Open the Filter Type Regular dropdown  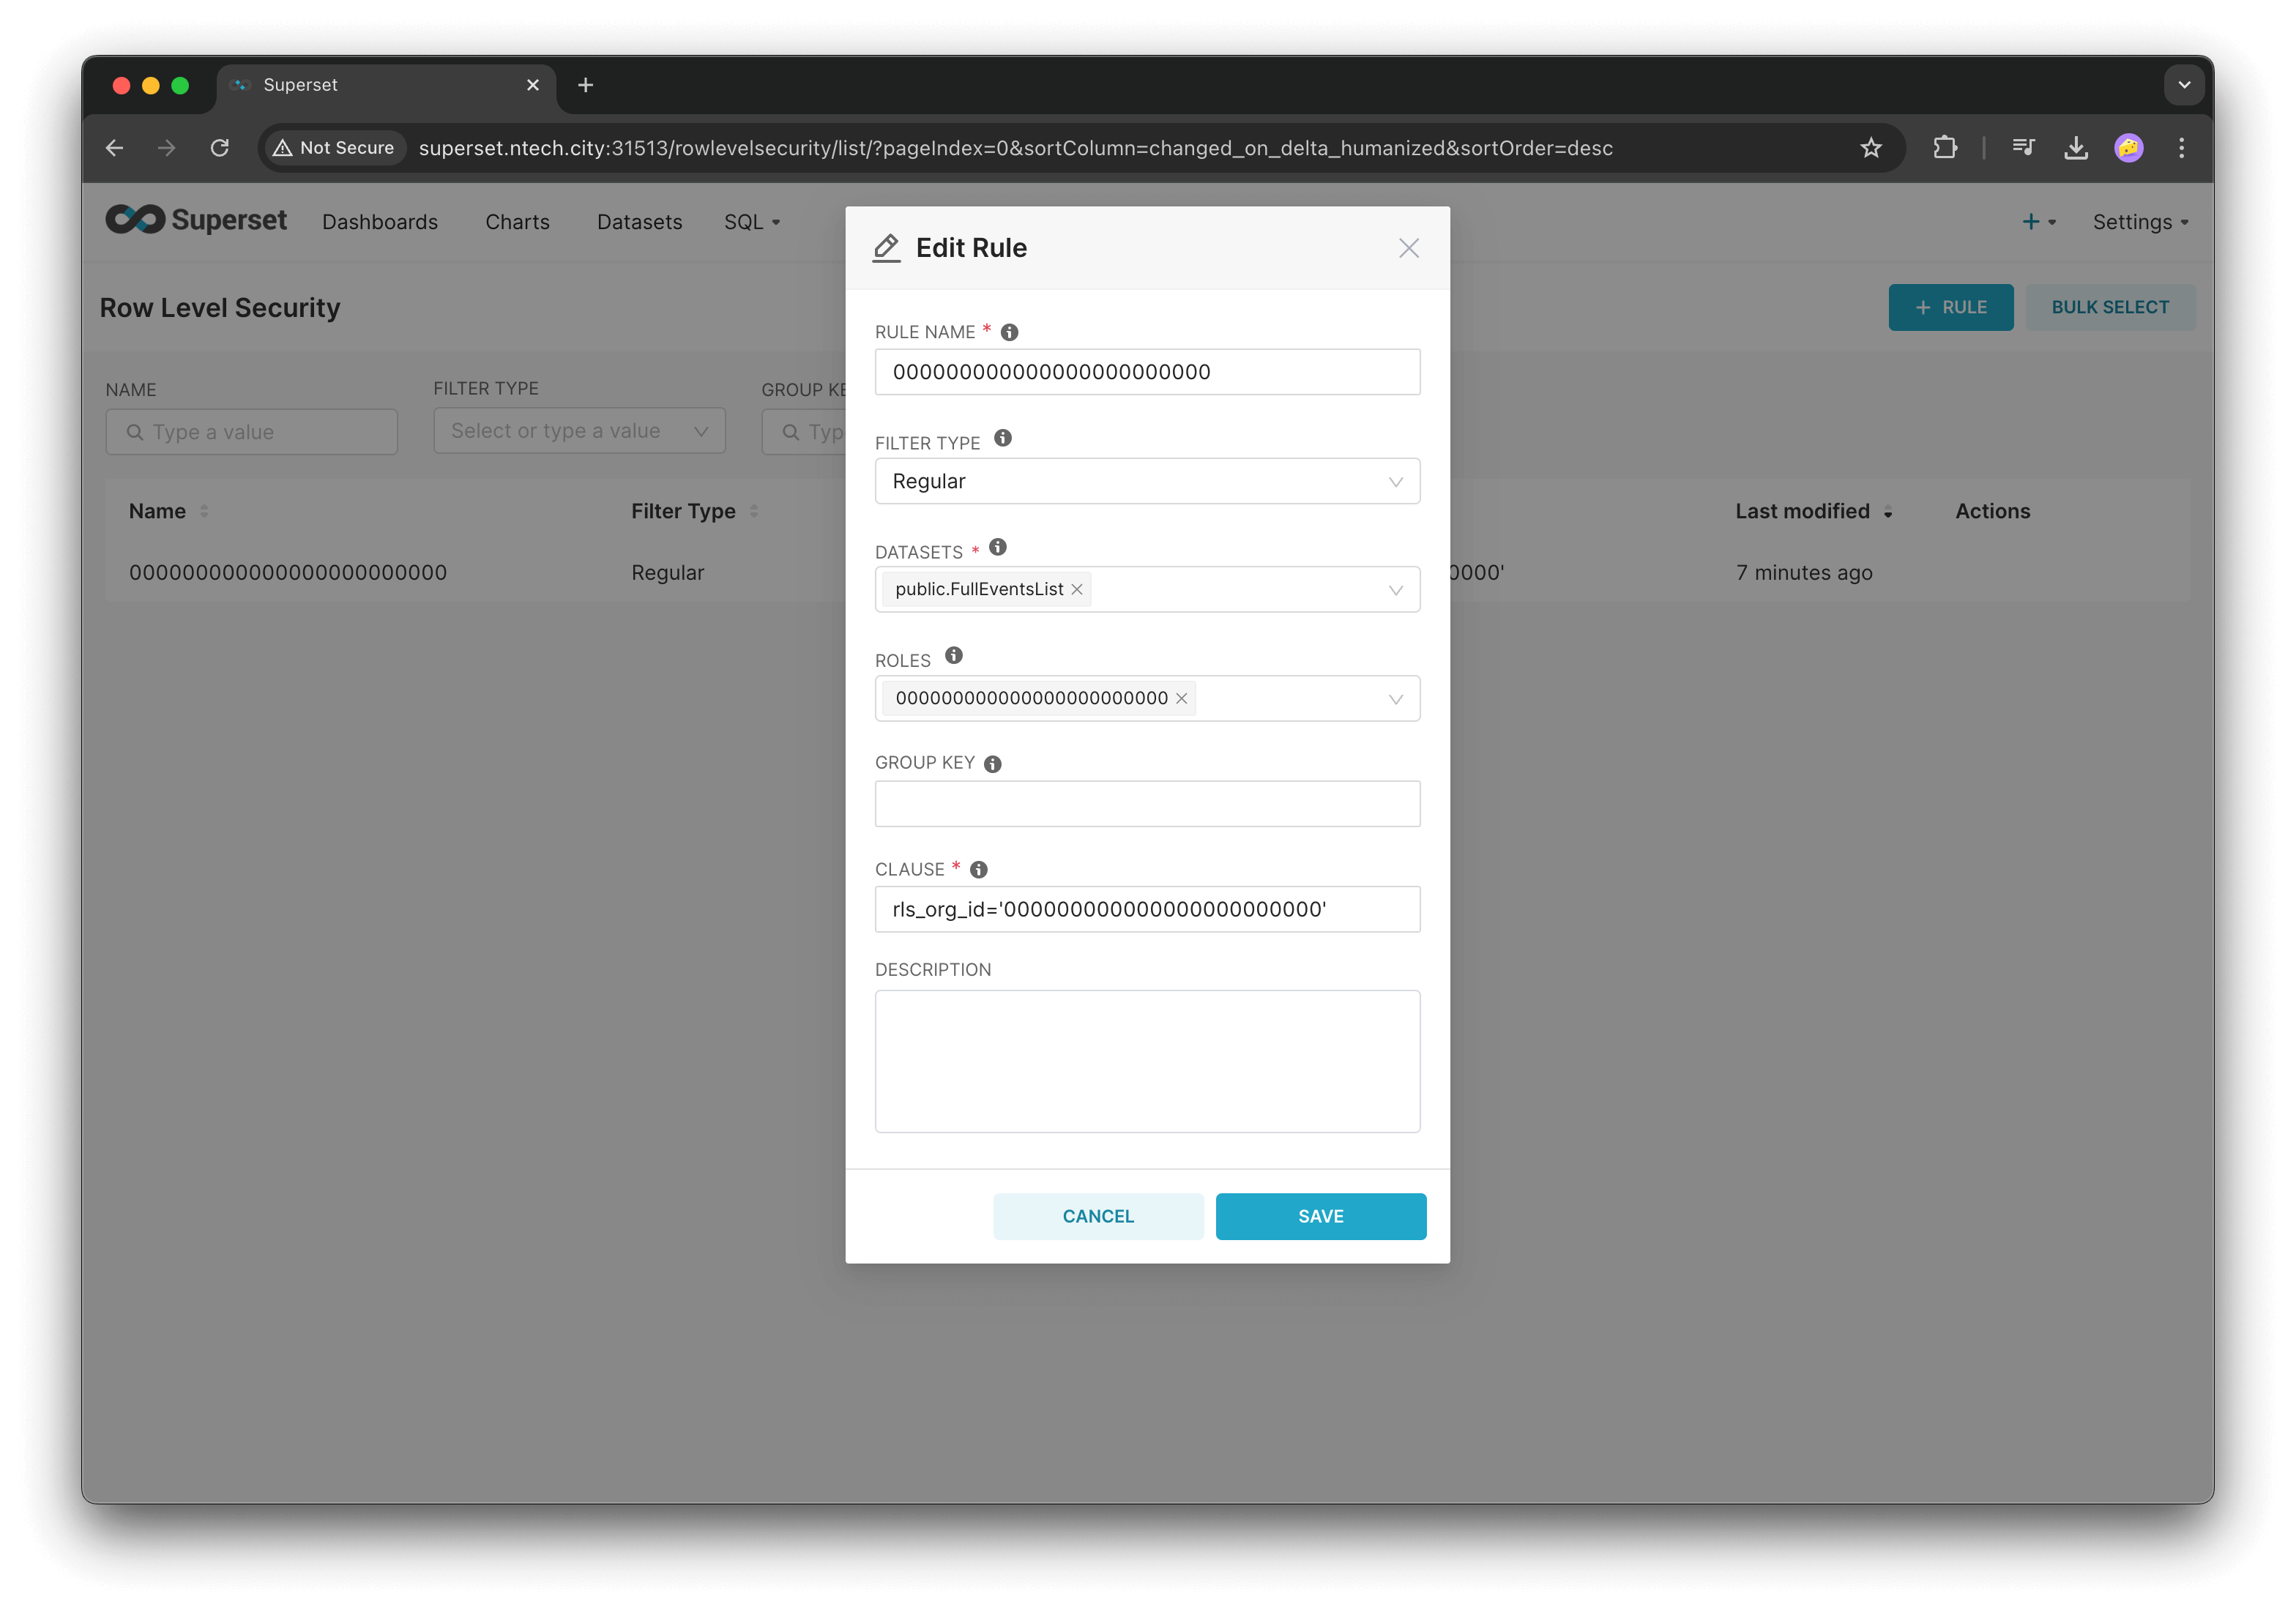[1146, 482]
